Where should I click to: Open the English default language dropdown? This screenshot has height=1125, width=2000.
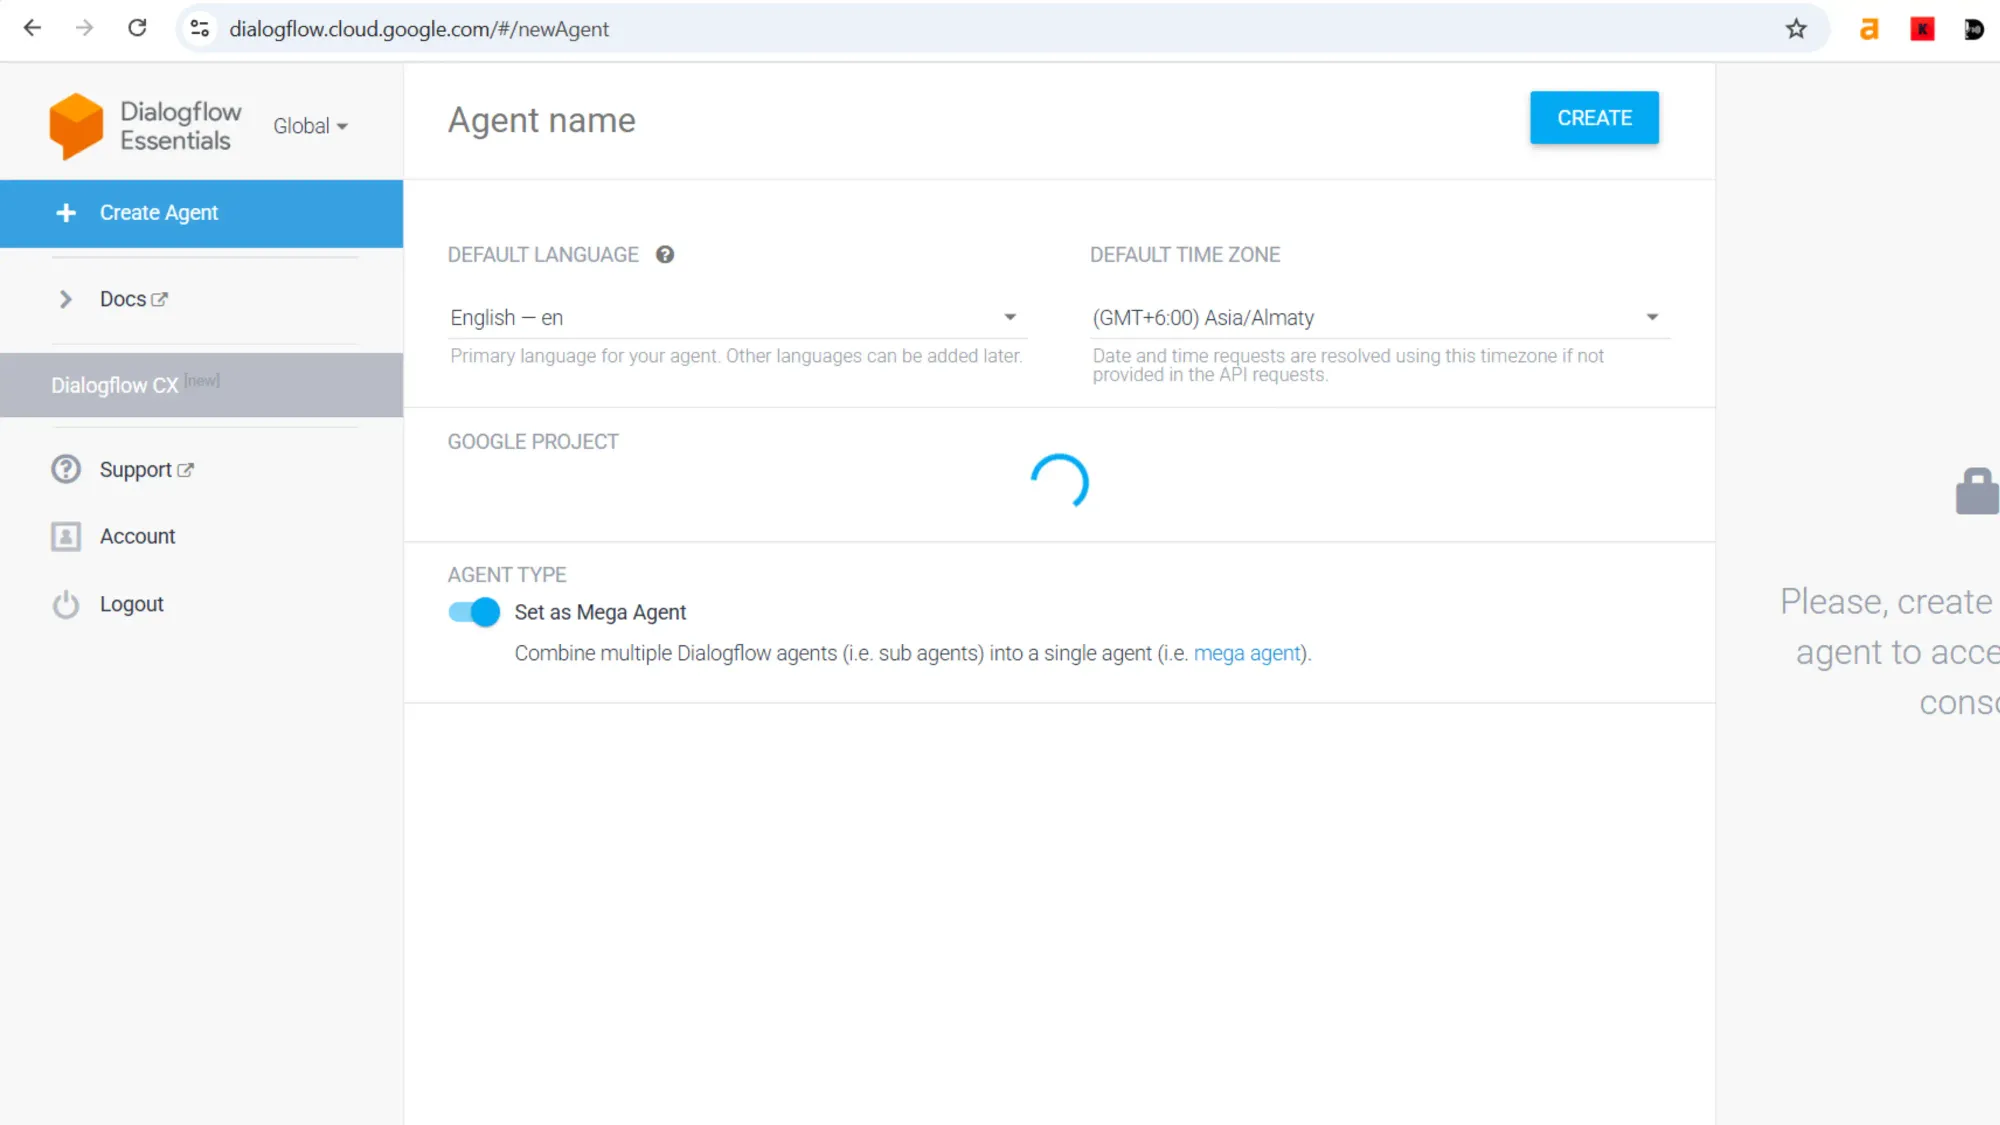[735, 318]
